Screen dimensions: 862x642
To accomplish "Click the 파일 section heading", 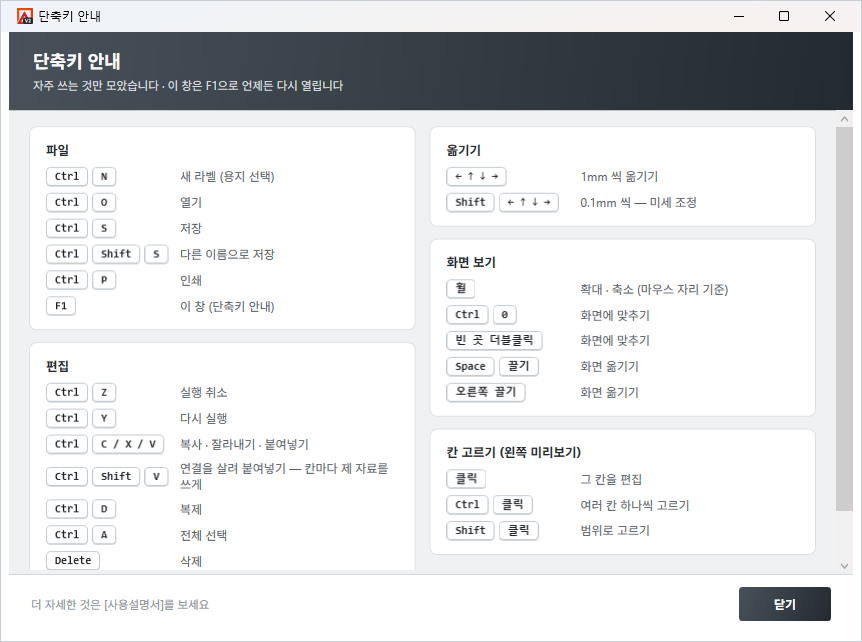I will [x=57, y=150].
